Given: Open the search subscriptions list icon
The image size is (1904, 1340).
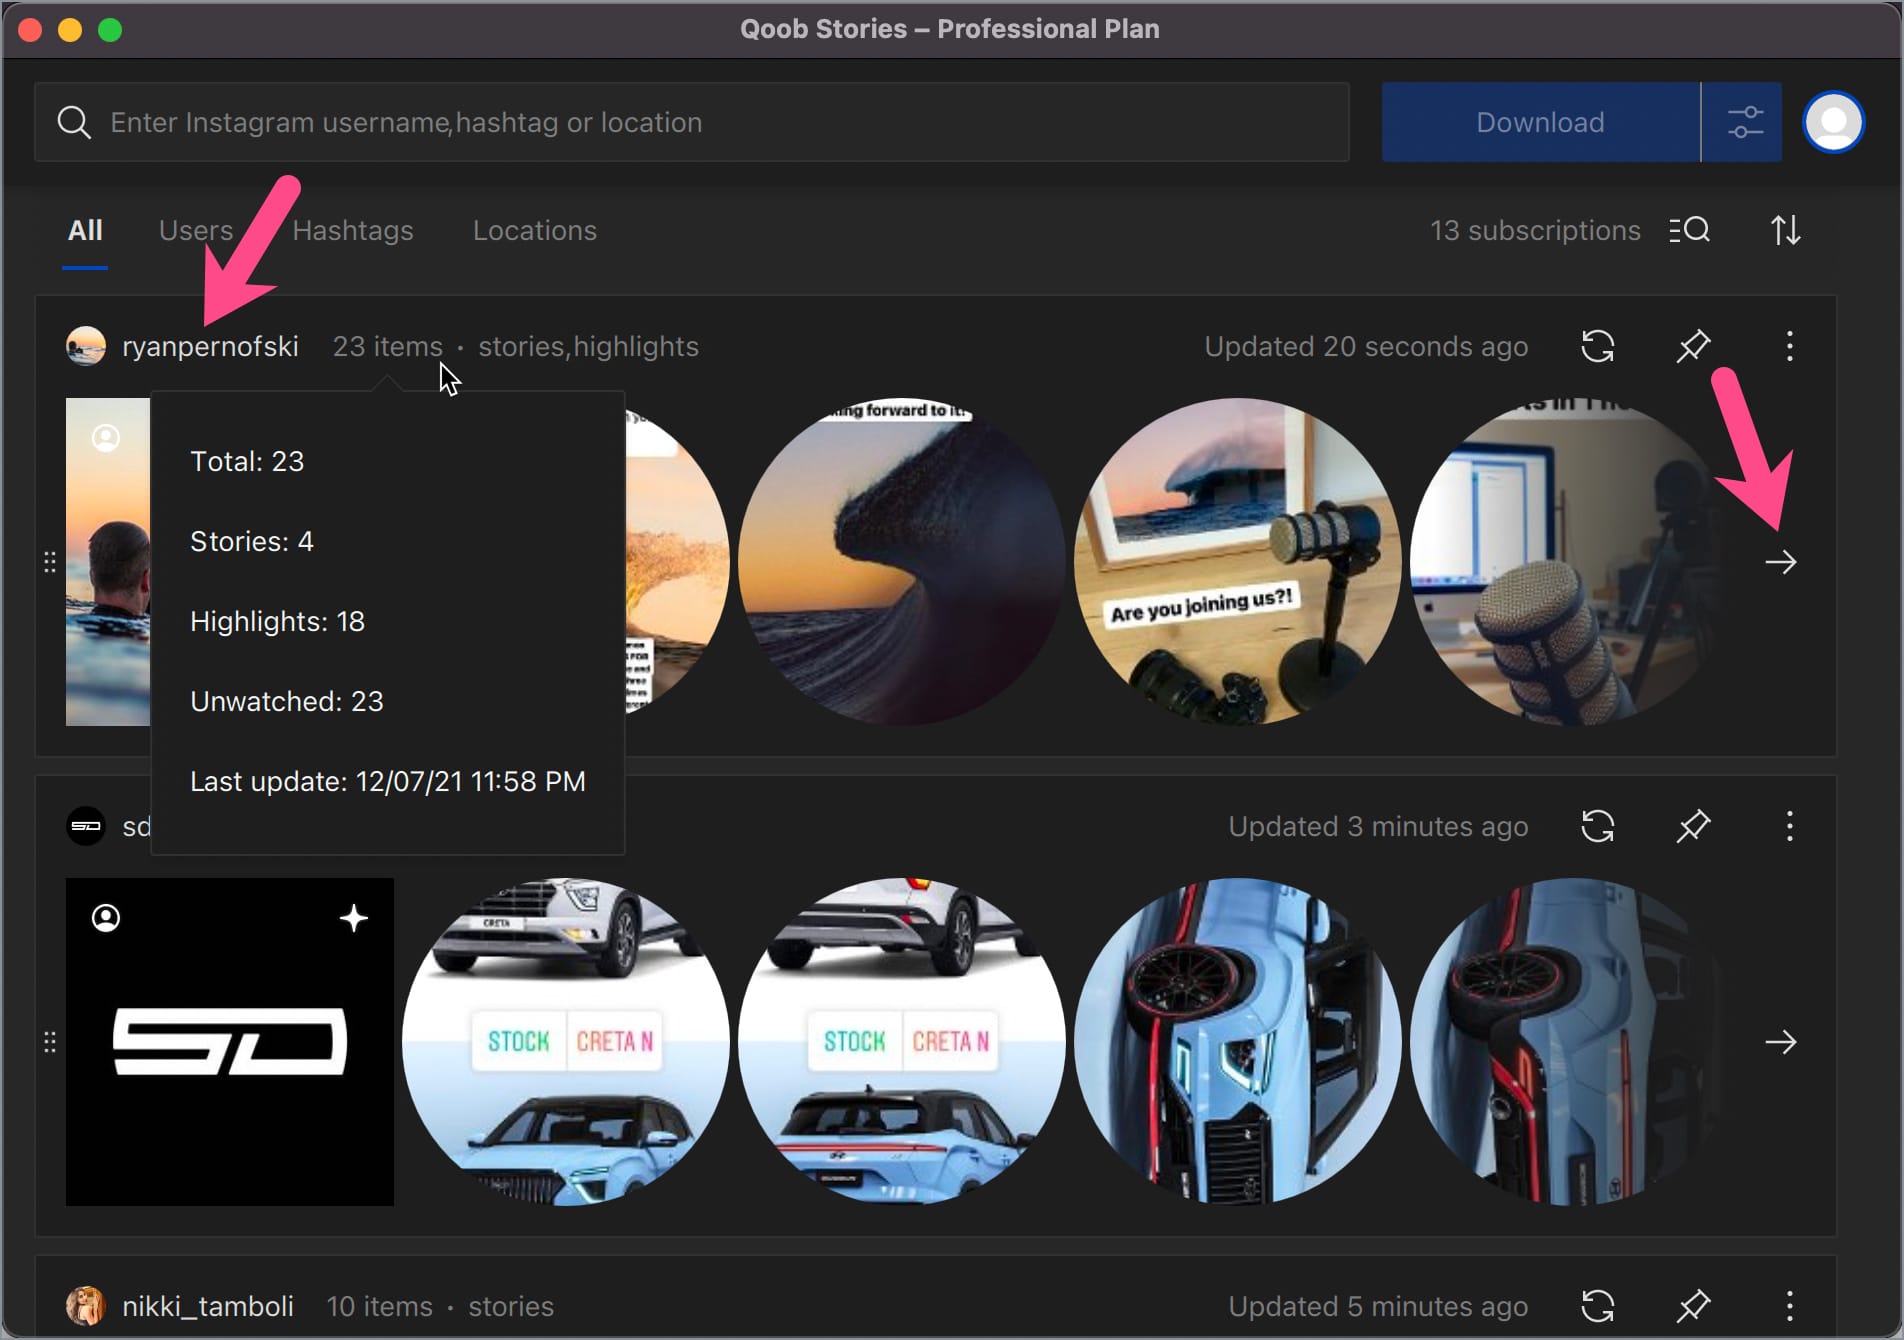Looking at the screenshot, I should pos(1689,231).
